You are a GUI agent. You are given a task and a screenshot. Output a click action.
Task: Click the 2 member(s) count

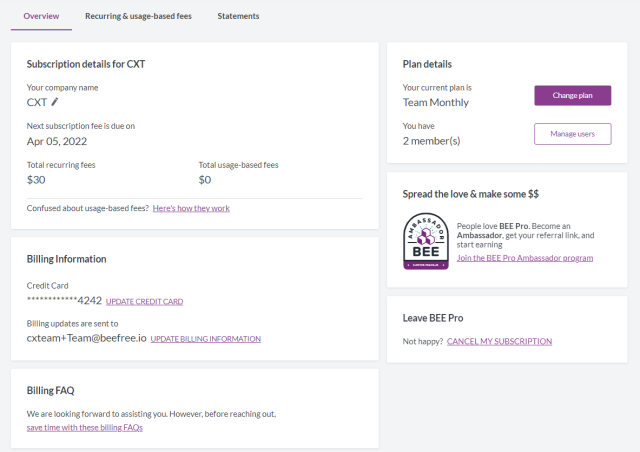(x=431, y=141)
